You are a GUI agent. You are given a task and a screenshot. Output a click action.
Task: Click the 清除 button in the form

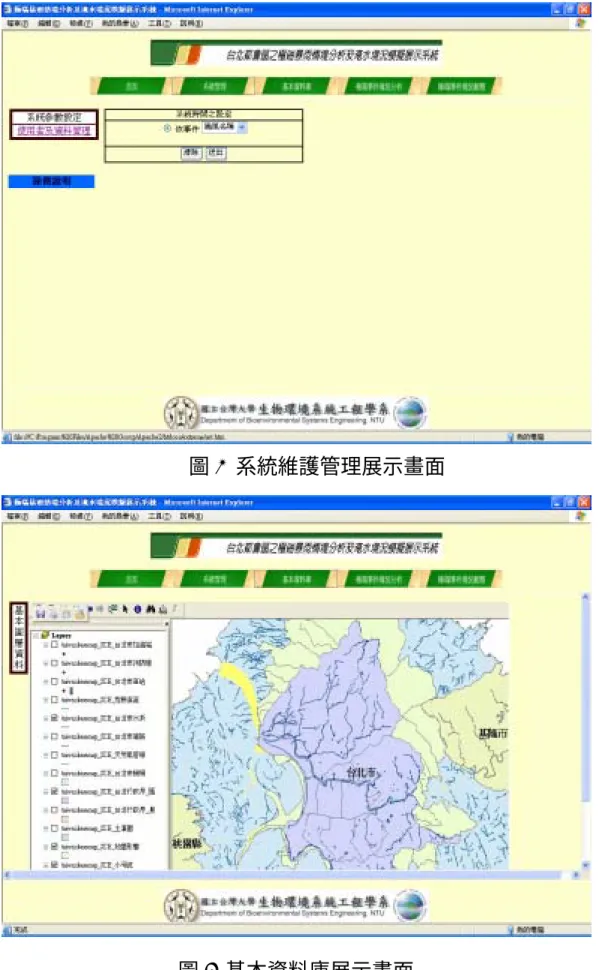(x=191, y=152)
